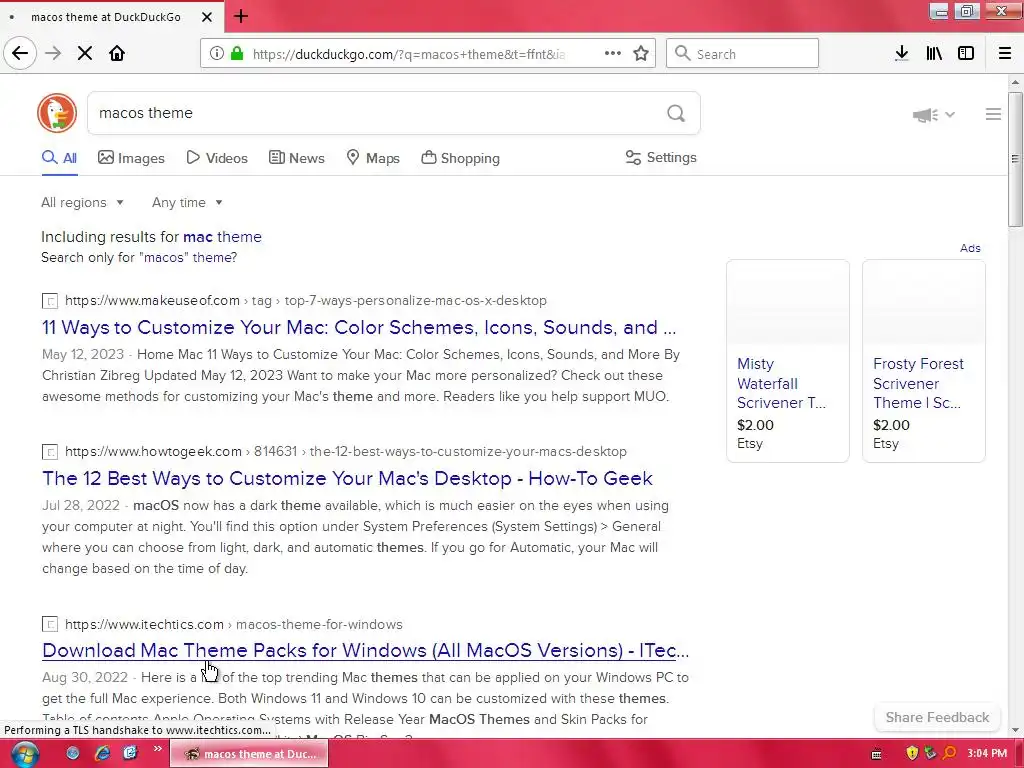Expand the taskbar quick launch chevron
This screenshot has height=768, width=1024.
pos(157,749)
